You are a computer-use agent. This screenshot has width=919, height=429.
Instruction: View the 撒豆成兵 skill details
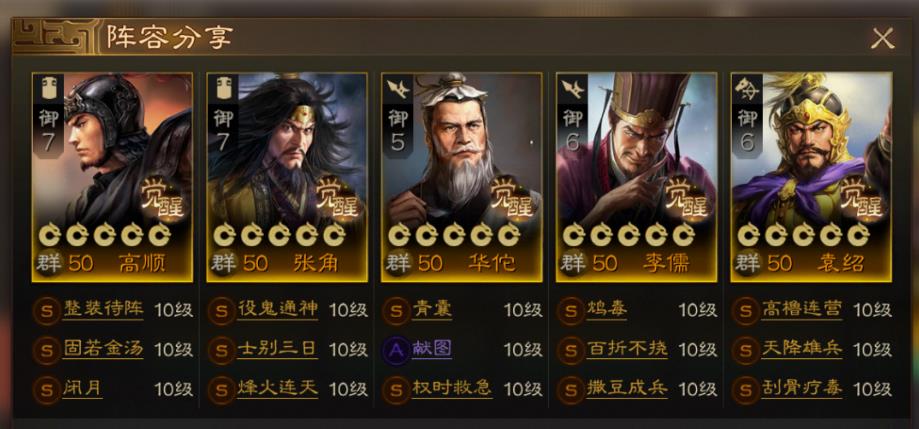[x=627, y=388]
